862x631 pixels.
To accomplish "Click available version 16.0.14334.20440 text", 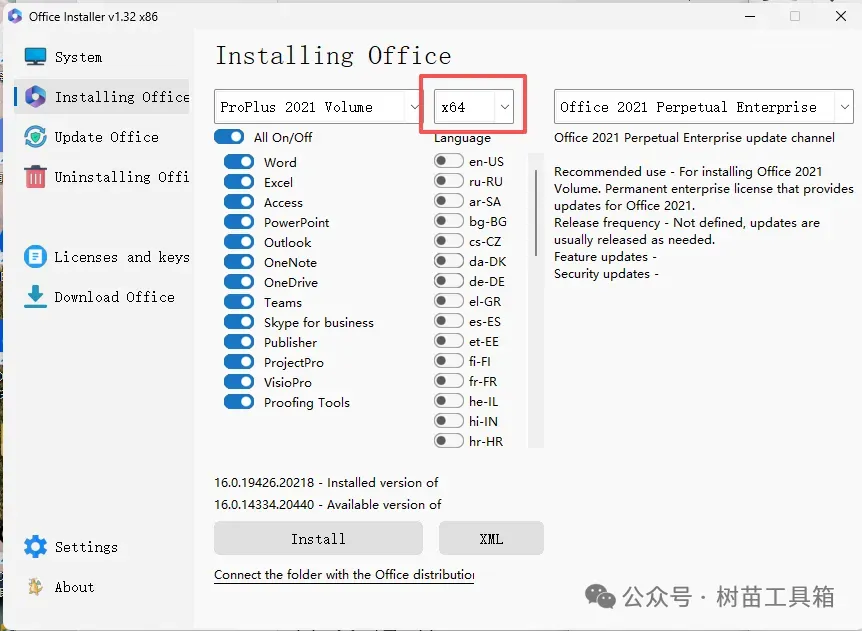I will coord(328,505).
